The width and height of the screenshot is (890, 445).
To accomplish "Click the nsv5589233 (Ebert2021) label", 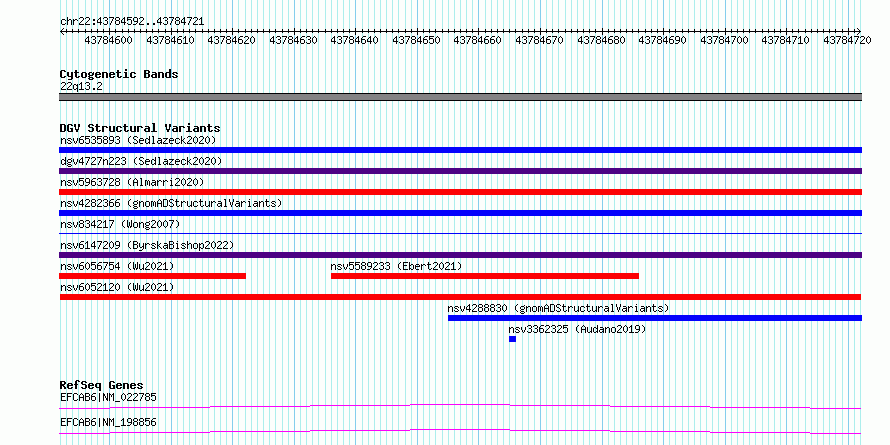I will [396, 266].
